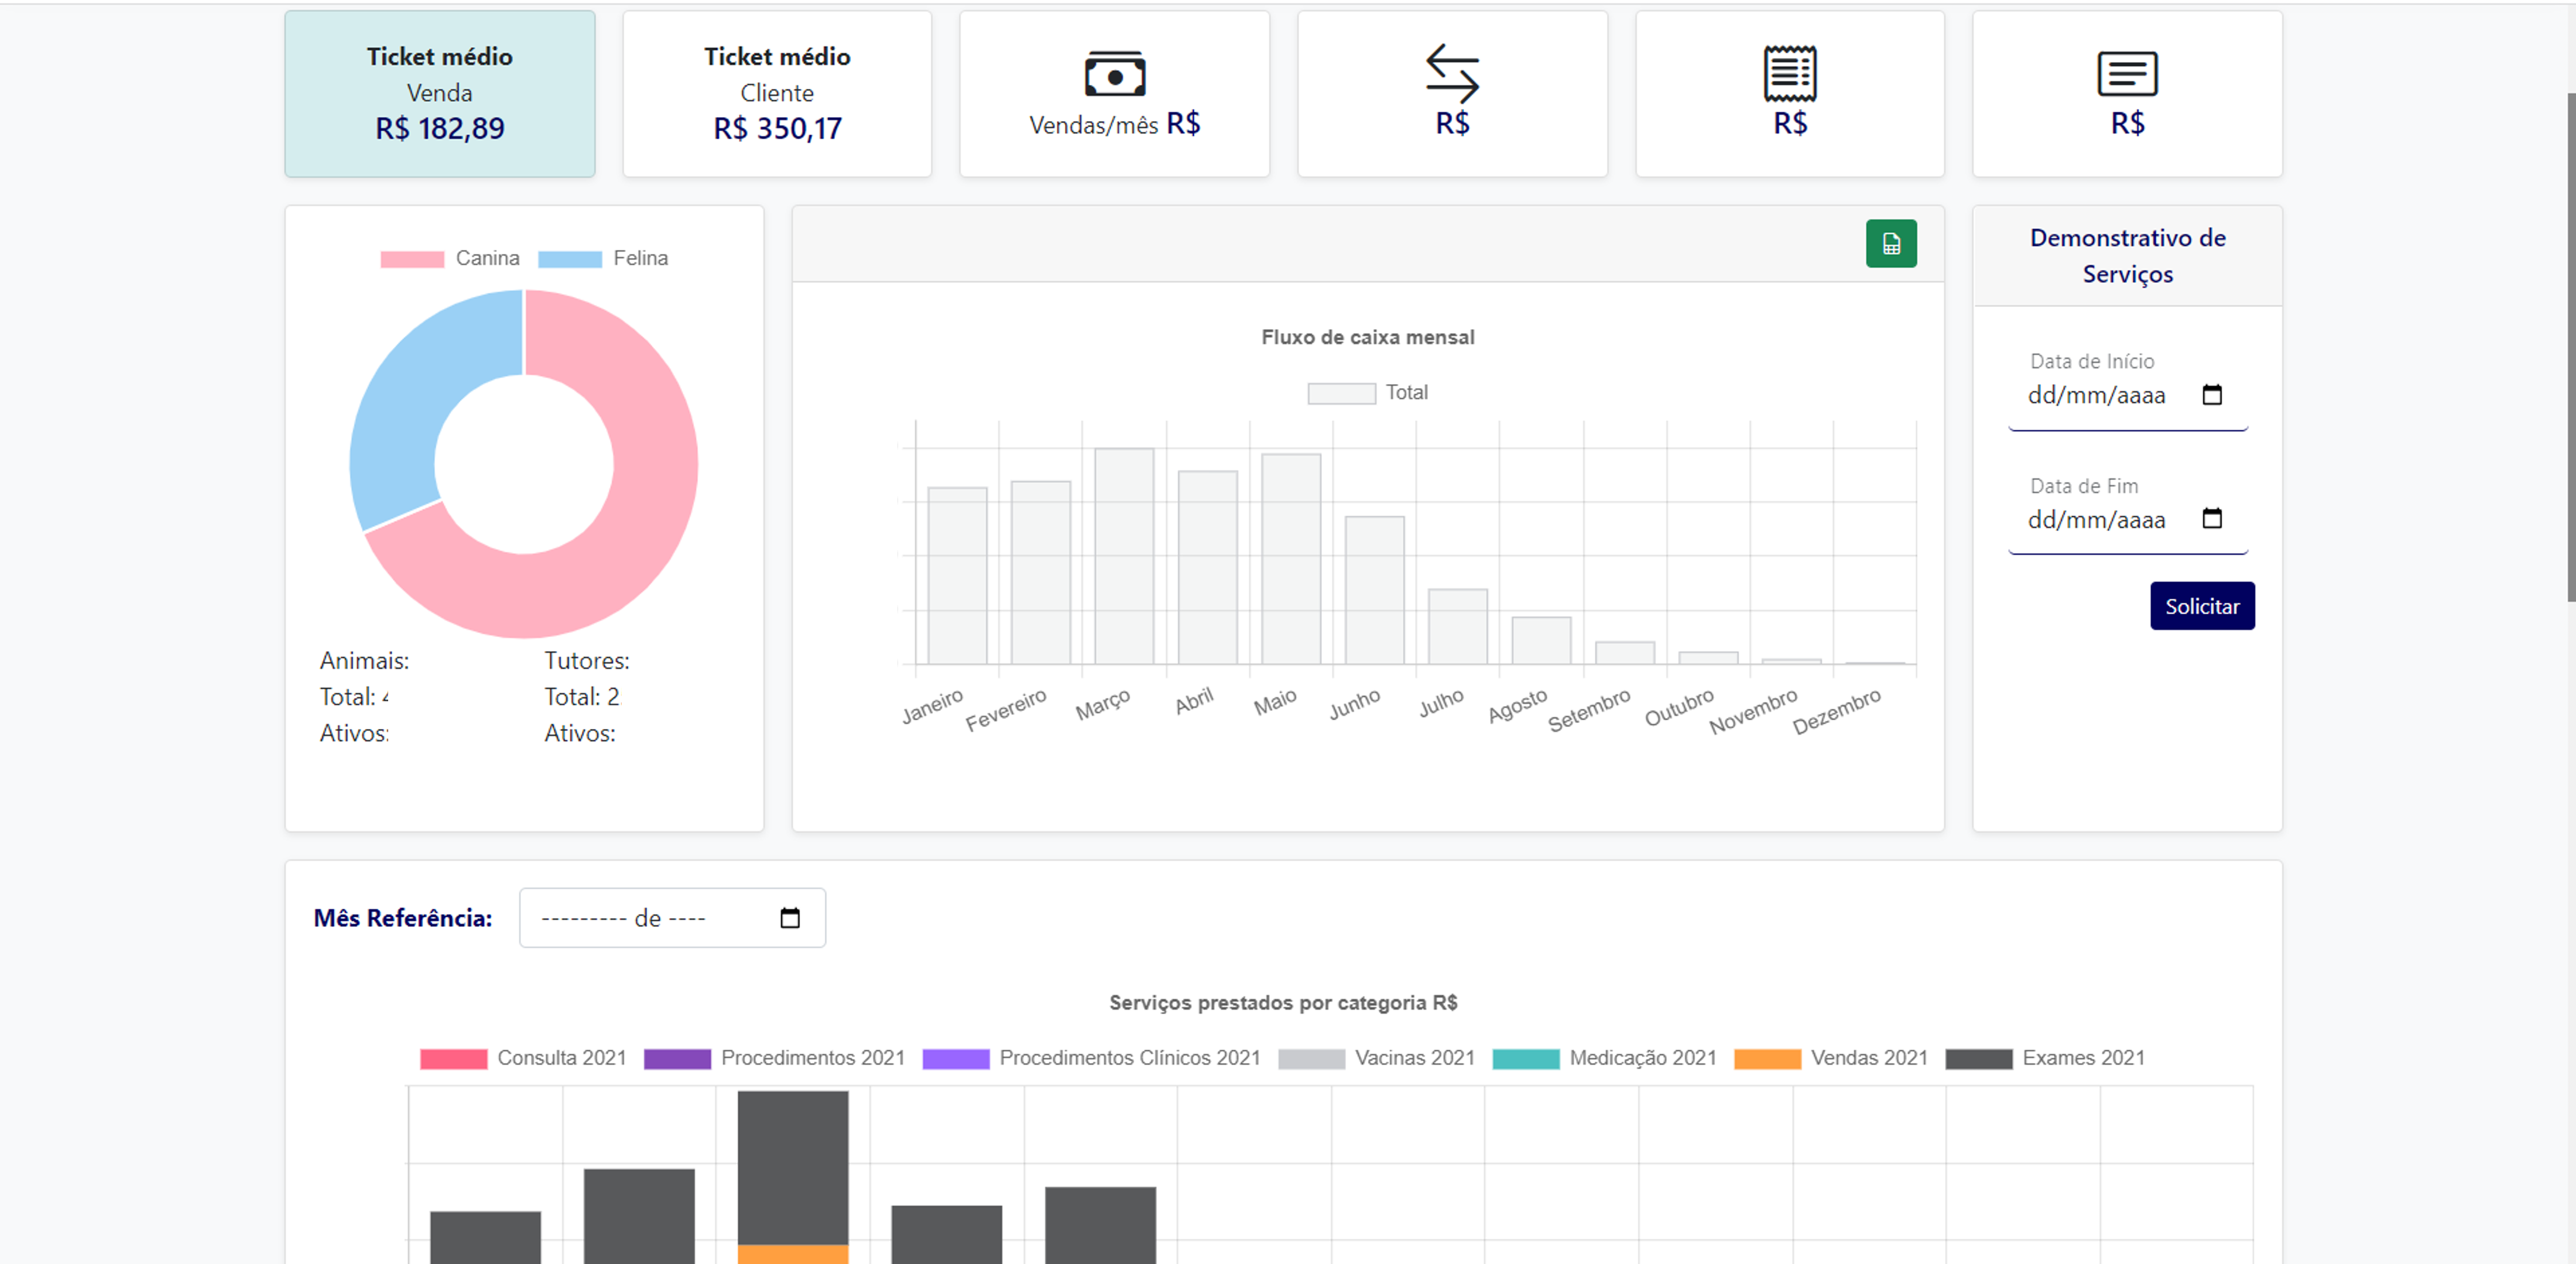
Task: Click the Mês Referência: label
Action: [402, 918]
